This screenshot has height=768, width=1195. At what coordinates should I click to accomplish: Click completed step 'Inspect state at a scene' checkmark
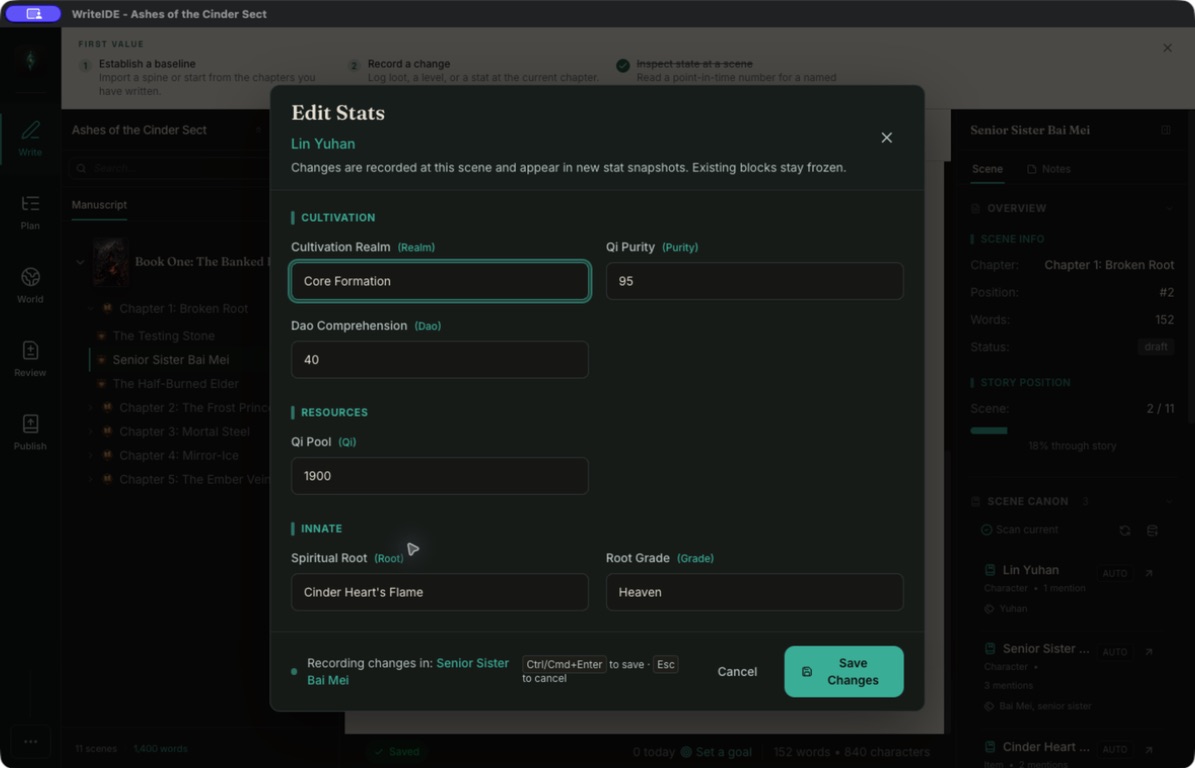[x=623, y=66]
